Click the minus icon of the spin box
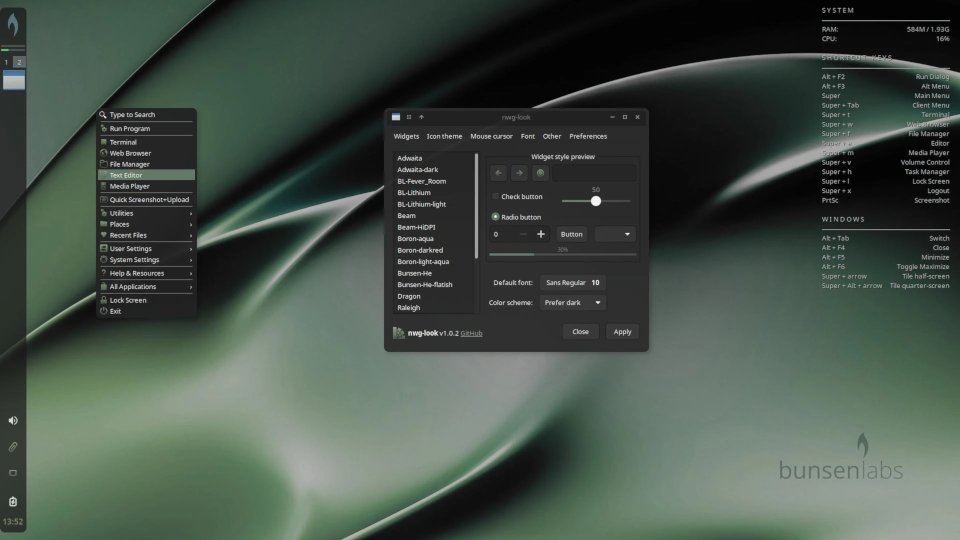 523,234
